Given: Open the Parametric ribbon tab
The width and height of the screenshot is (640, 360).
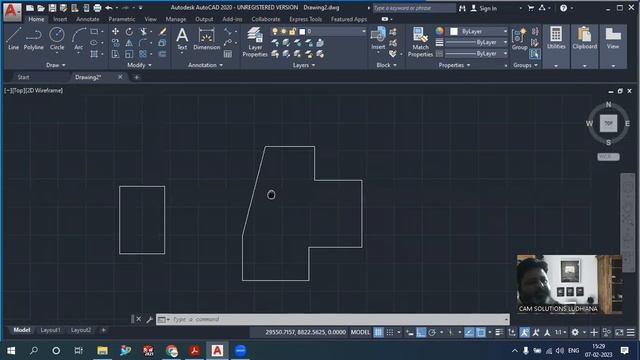Looking at the screenshot, I should 122,19.
